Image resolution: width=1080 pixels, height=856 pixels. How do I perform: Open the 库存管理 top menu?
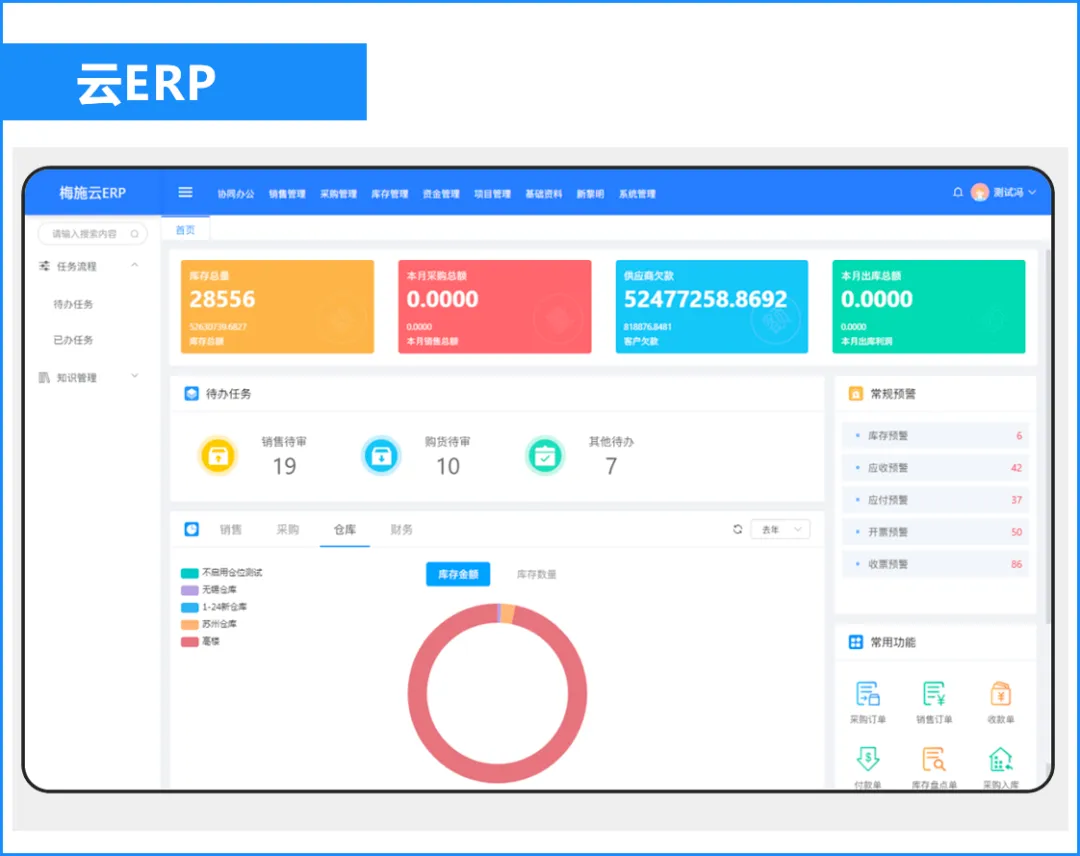click(389, 194)
